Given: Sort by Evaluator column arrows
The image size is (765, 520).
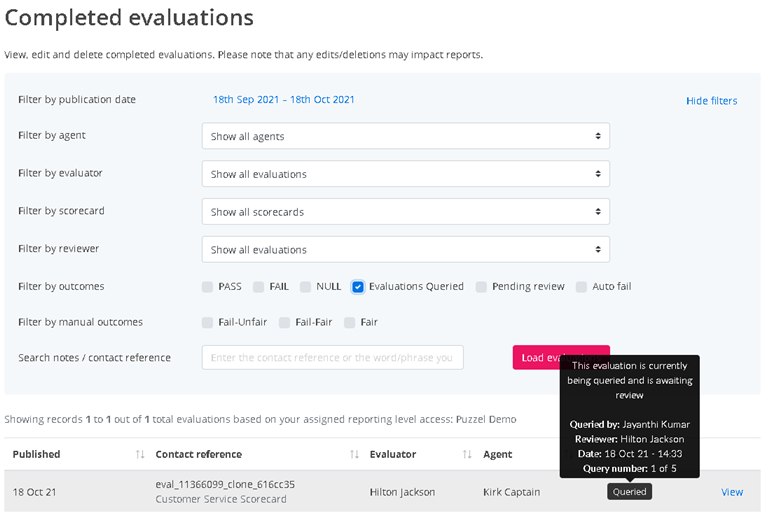Looking at the screenshot, I should [467, 454].
